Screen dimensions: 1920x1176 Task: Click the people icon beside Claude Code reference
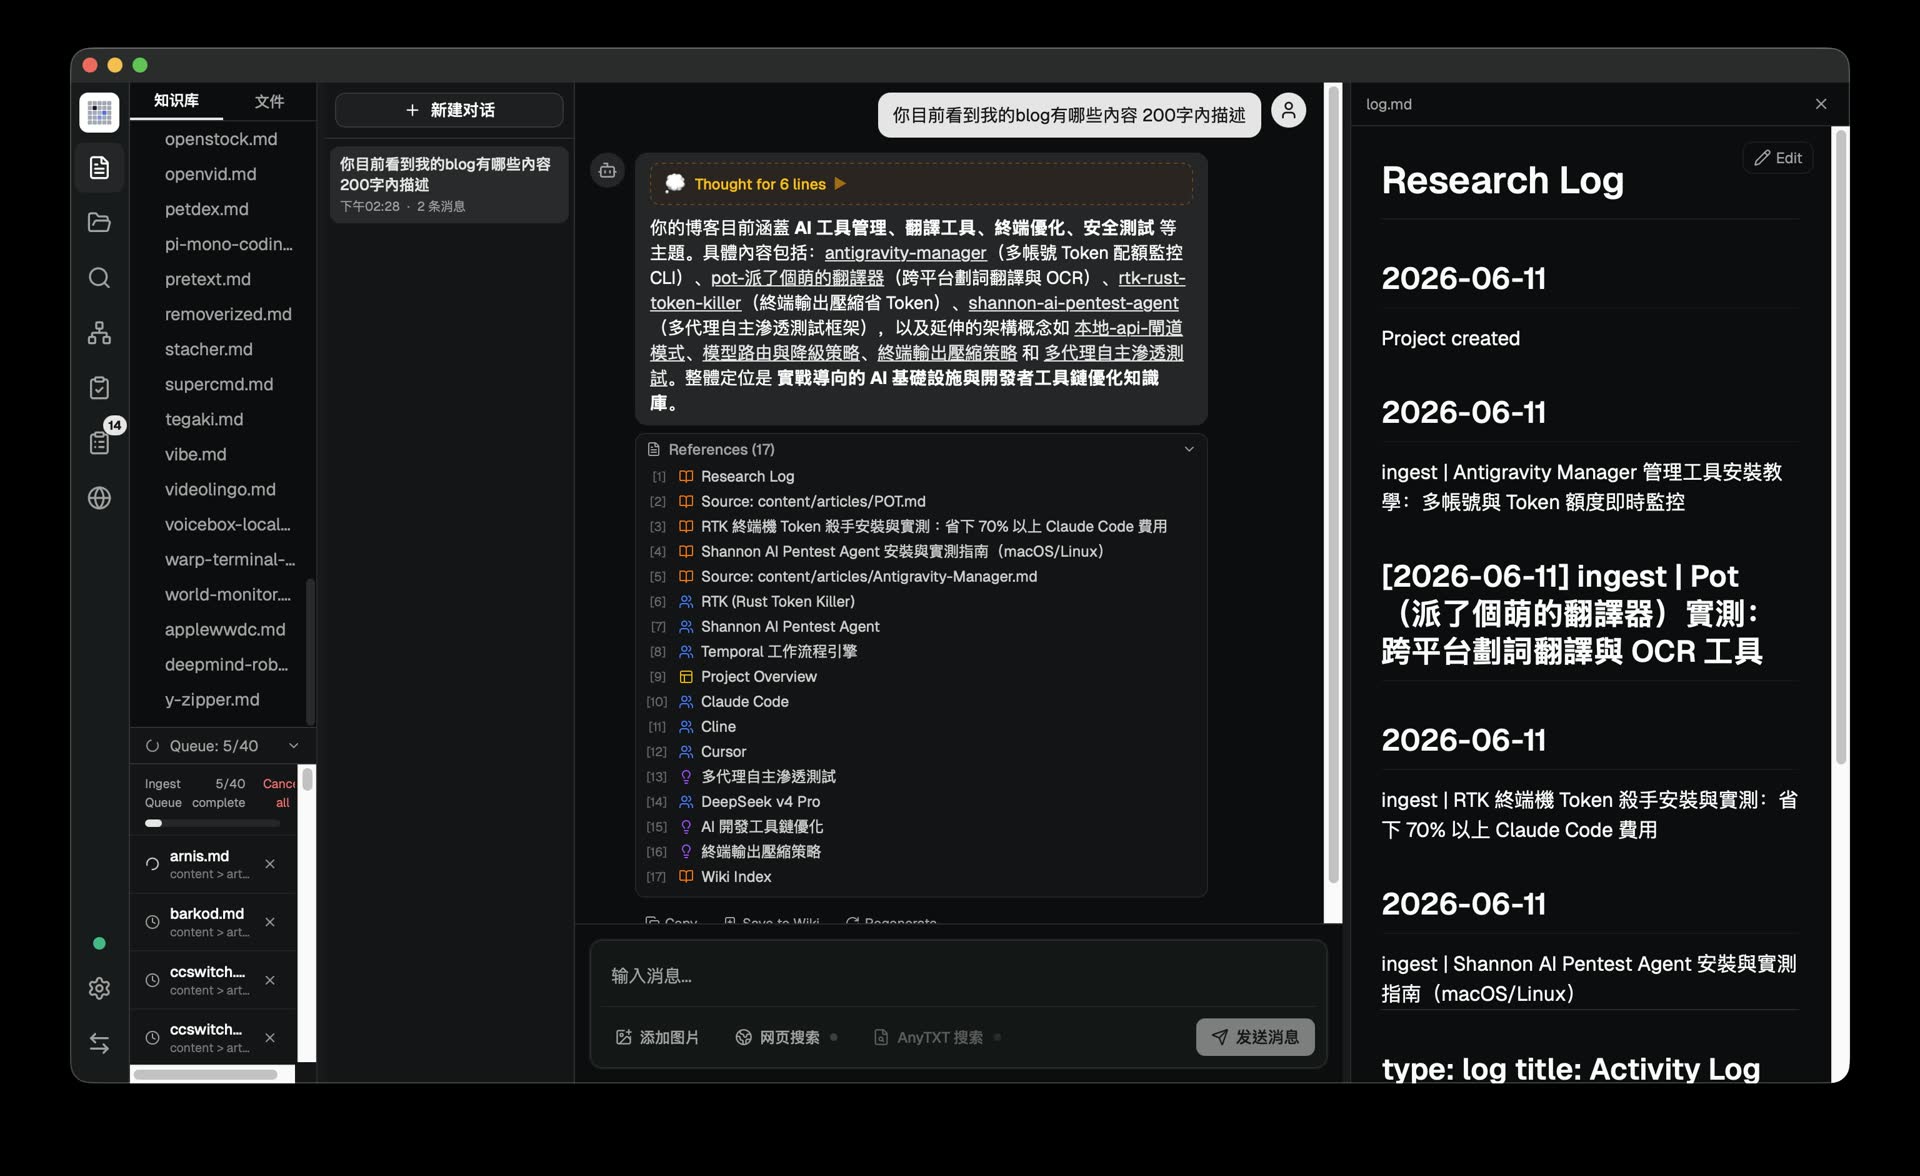pos(686,701)
